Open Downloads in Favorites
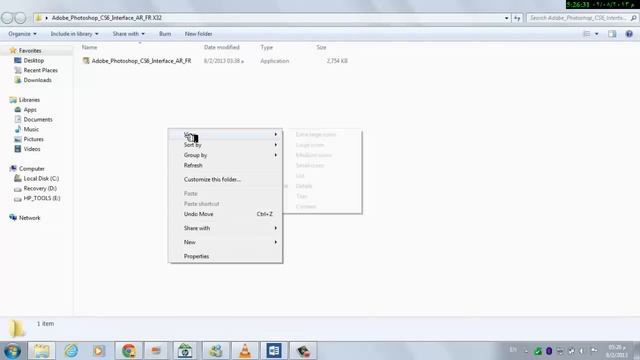Screen dimensions: 640x360 37,80
